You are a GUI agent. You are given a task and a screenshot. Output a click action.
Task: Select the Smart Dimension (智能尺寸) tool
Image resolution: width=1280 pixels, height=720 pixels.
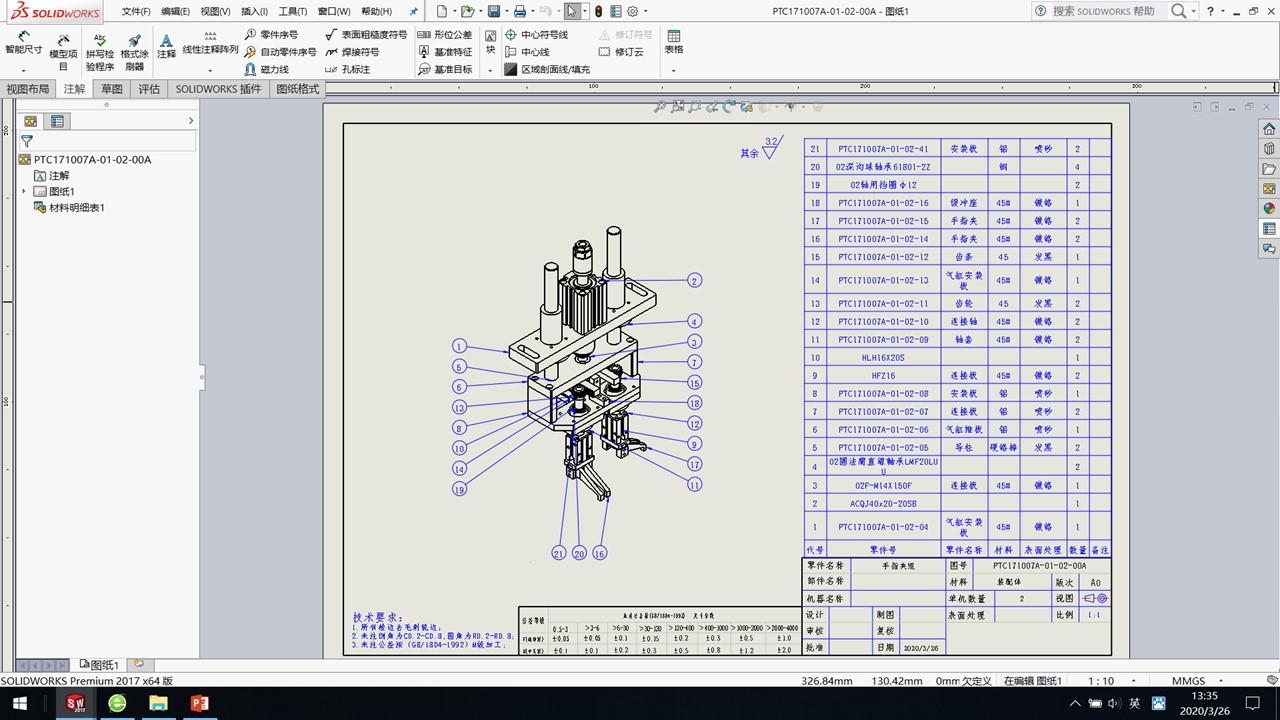coord(24,41)
